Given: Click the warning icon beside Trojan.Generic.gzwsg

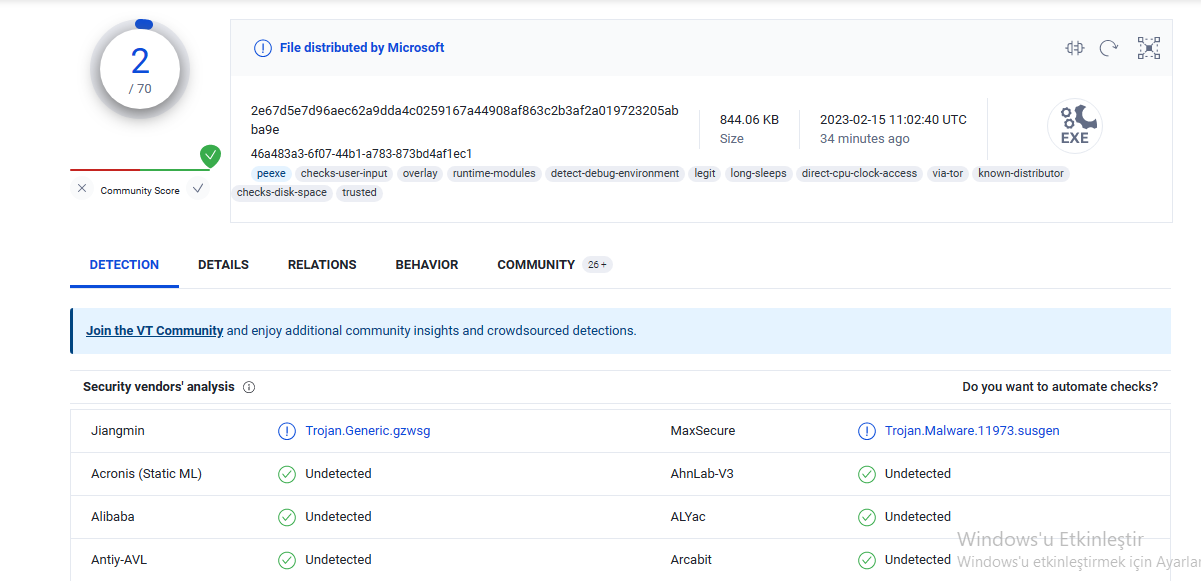Looking at the screenshot, I should click(x=287, y=431).
